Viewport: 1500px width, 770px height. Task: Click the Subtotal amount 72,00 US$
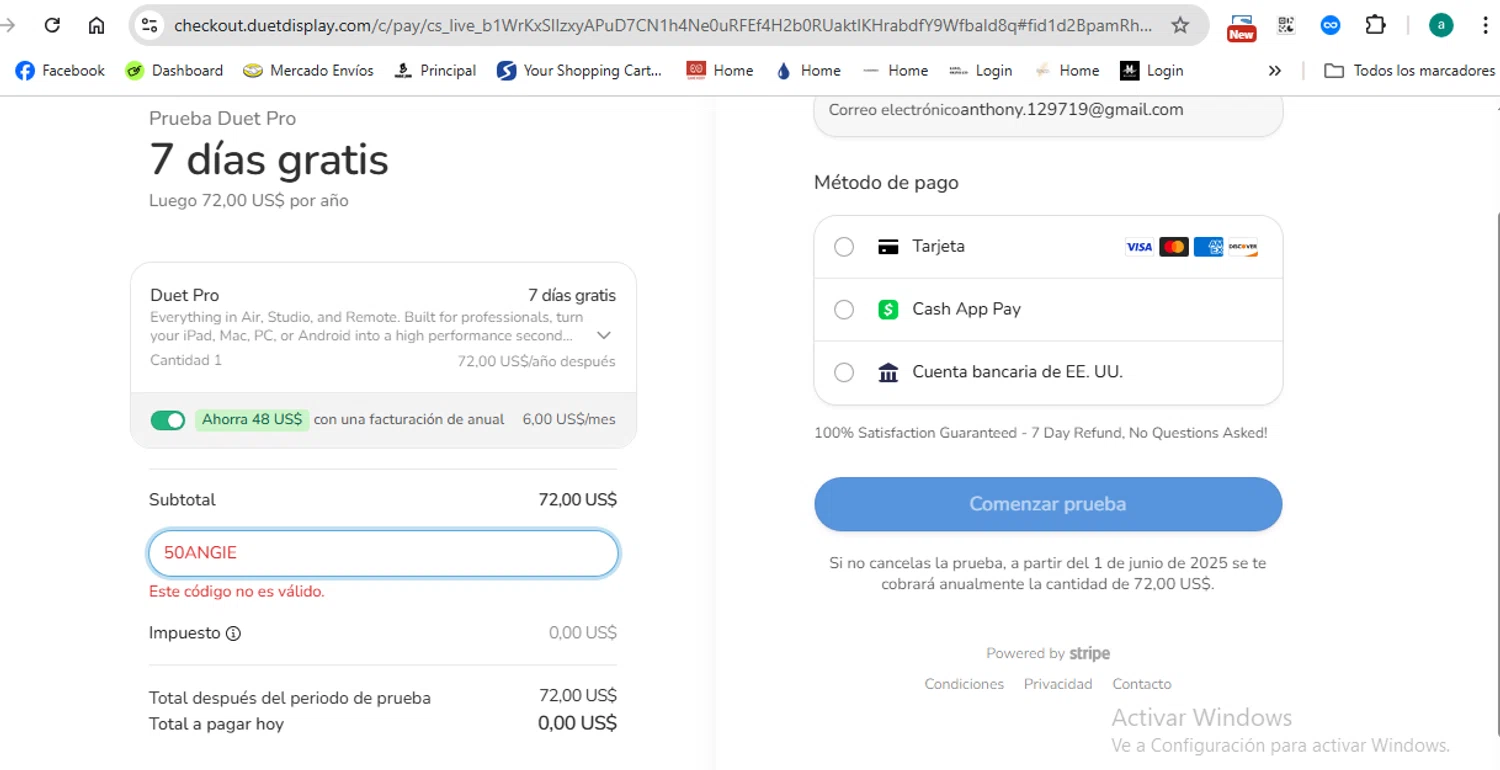pos(578,500)
